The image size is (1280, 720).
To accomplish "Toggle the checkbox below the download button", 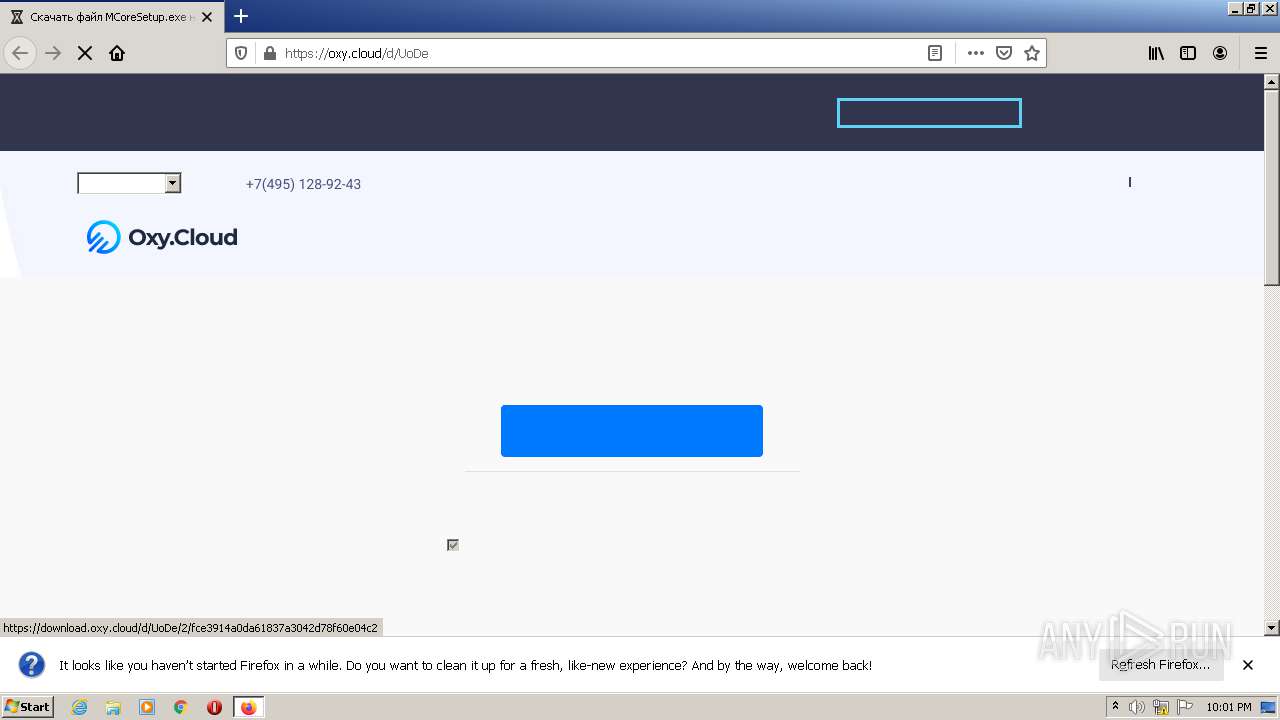I will click(x=453, y=545).
